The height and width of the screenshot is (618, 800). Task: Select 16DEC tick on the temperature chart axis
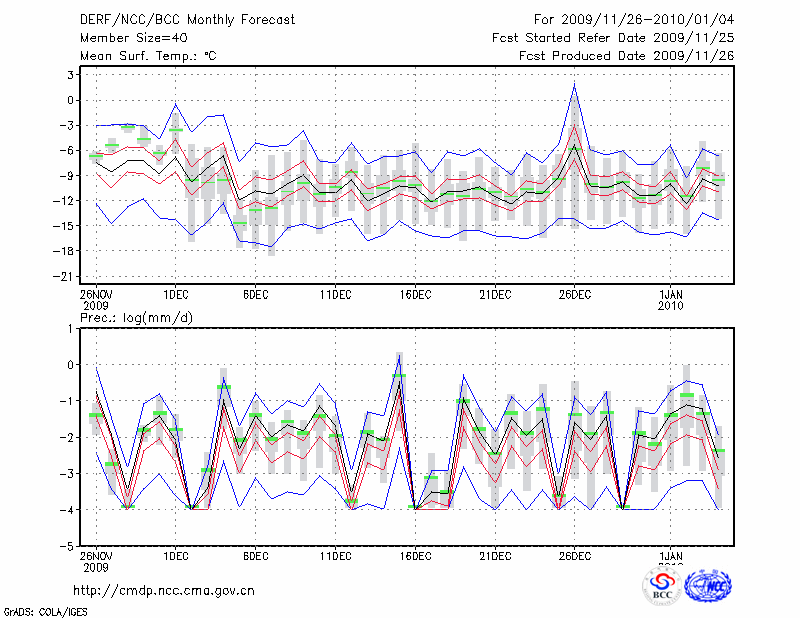415,293
